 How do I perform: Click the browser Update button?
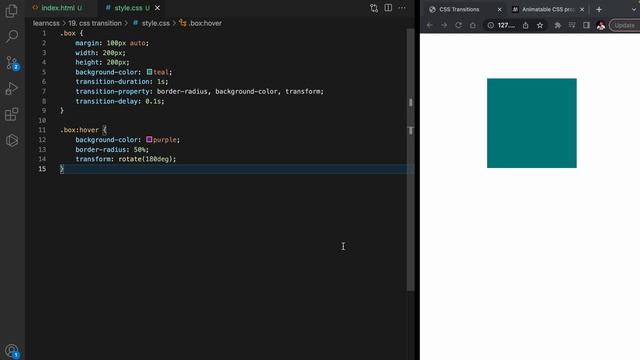[624, 25]
